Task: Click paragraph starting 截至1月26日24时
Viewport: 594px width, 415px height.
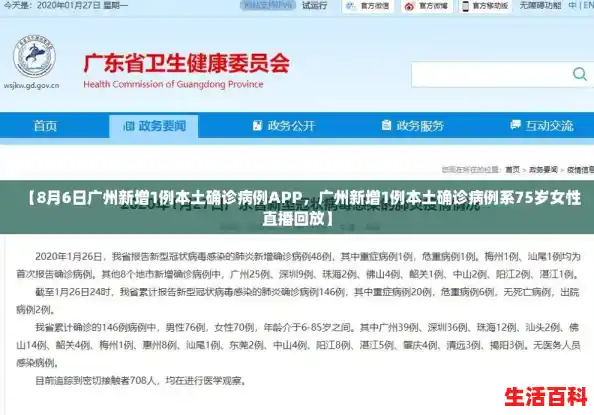Action: 299,301
